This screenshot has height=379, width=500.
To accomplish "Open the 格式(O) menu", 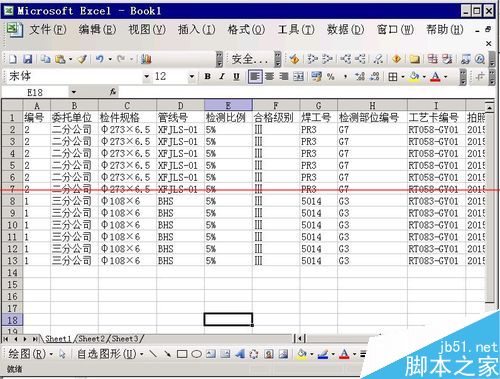I will 246,30.
